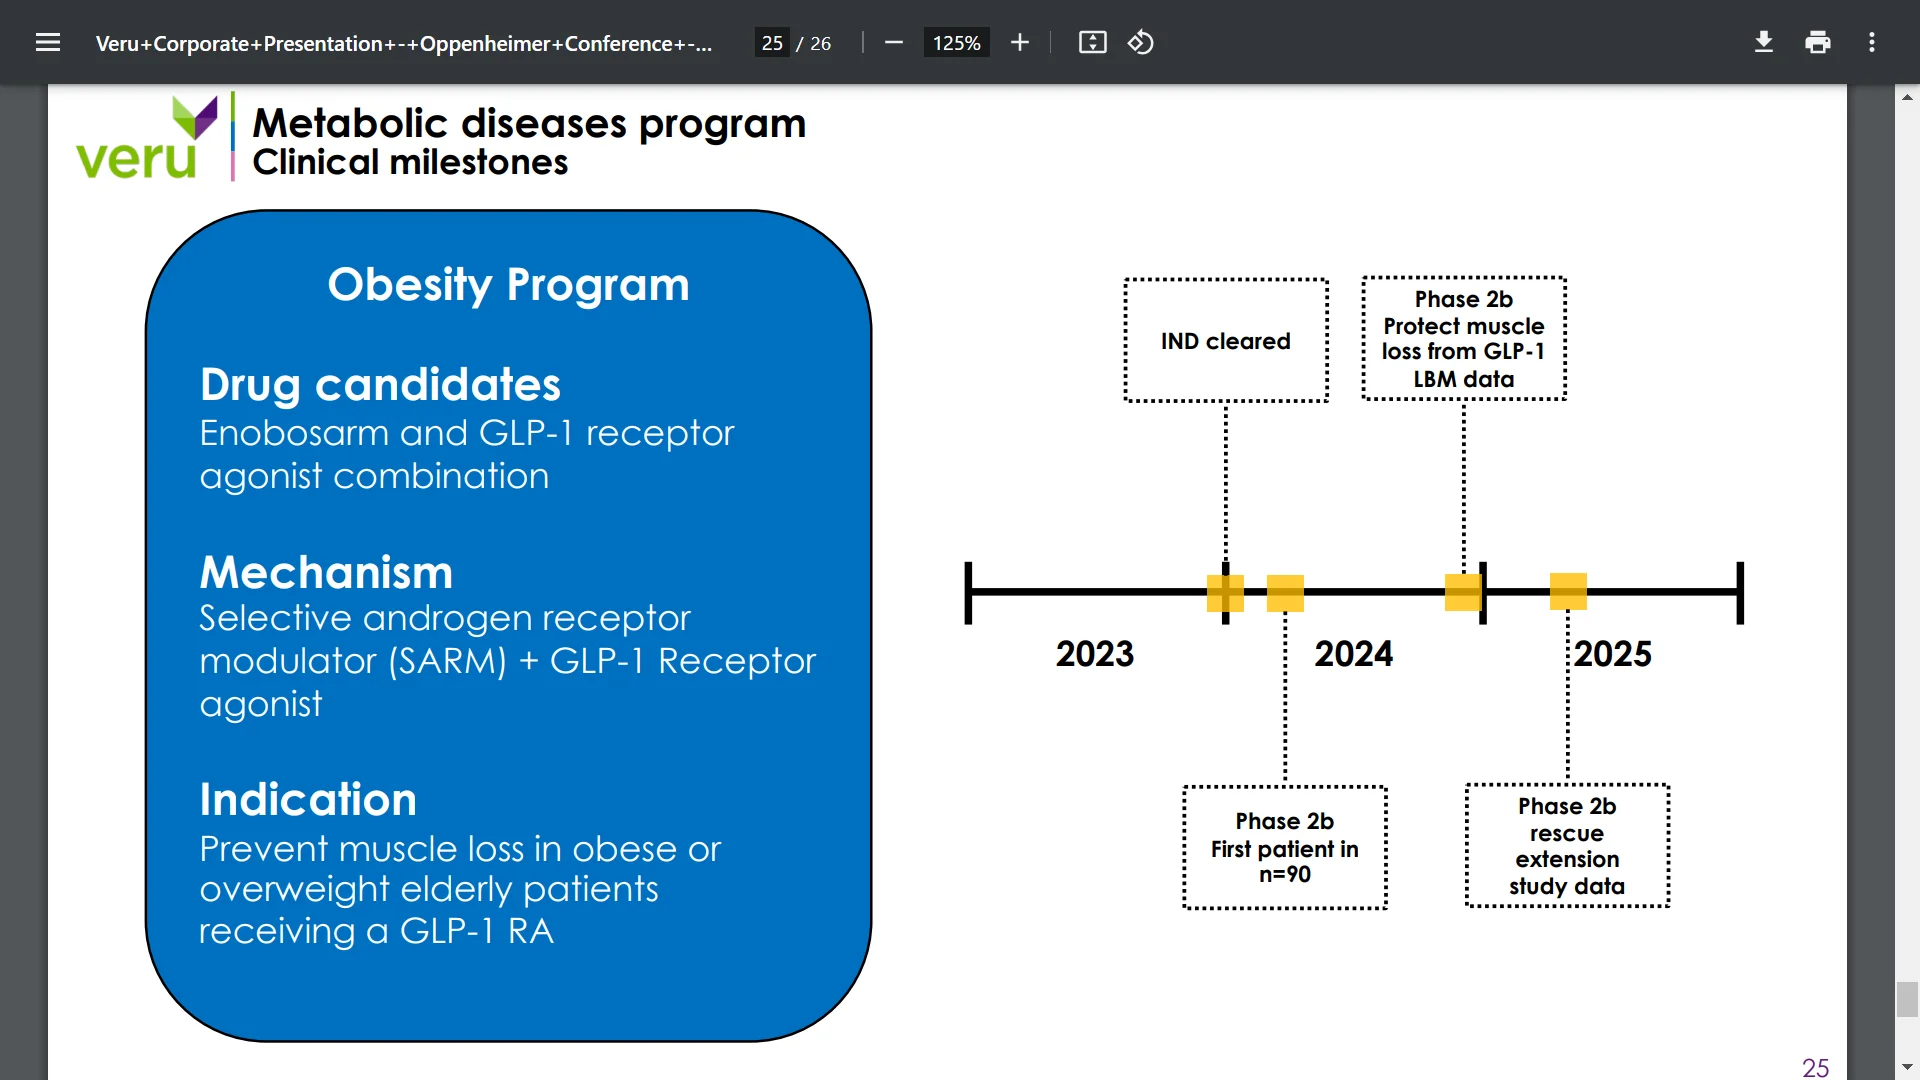This screenshot has width=1920, height=1080.
Task: Click the yellow marker below LBM data
Action: coord(1463,592)
